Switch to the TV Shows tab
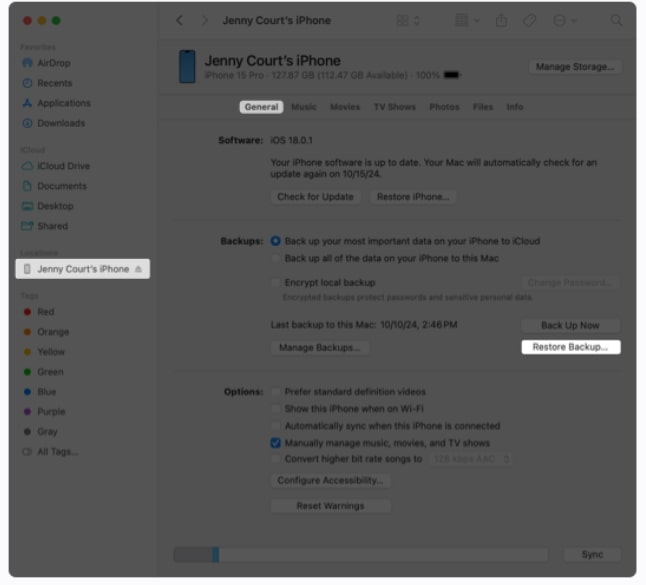The height and width of the screenshot is (585, 646). click(x=394, y=107)
